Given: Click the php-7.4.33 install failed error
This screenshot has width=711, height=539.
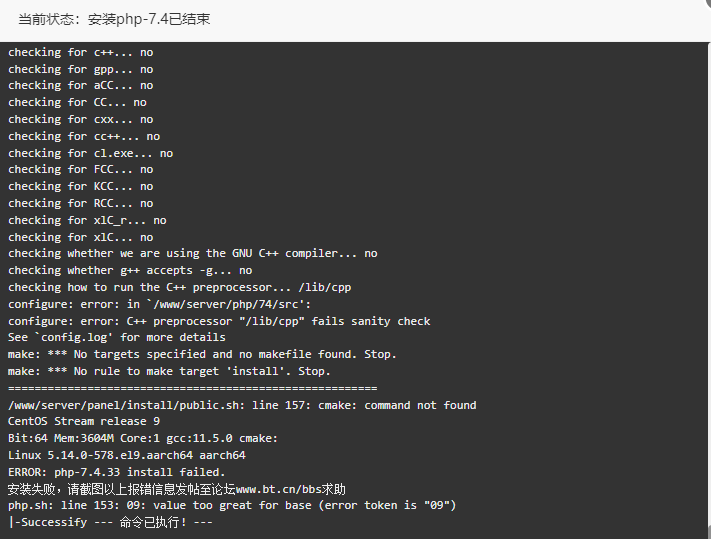Looking at the screenshot, I should click(117, 472).
